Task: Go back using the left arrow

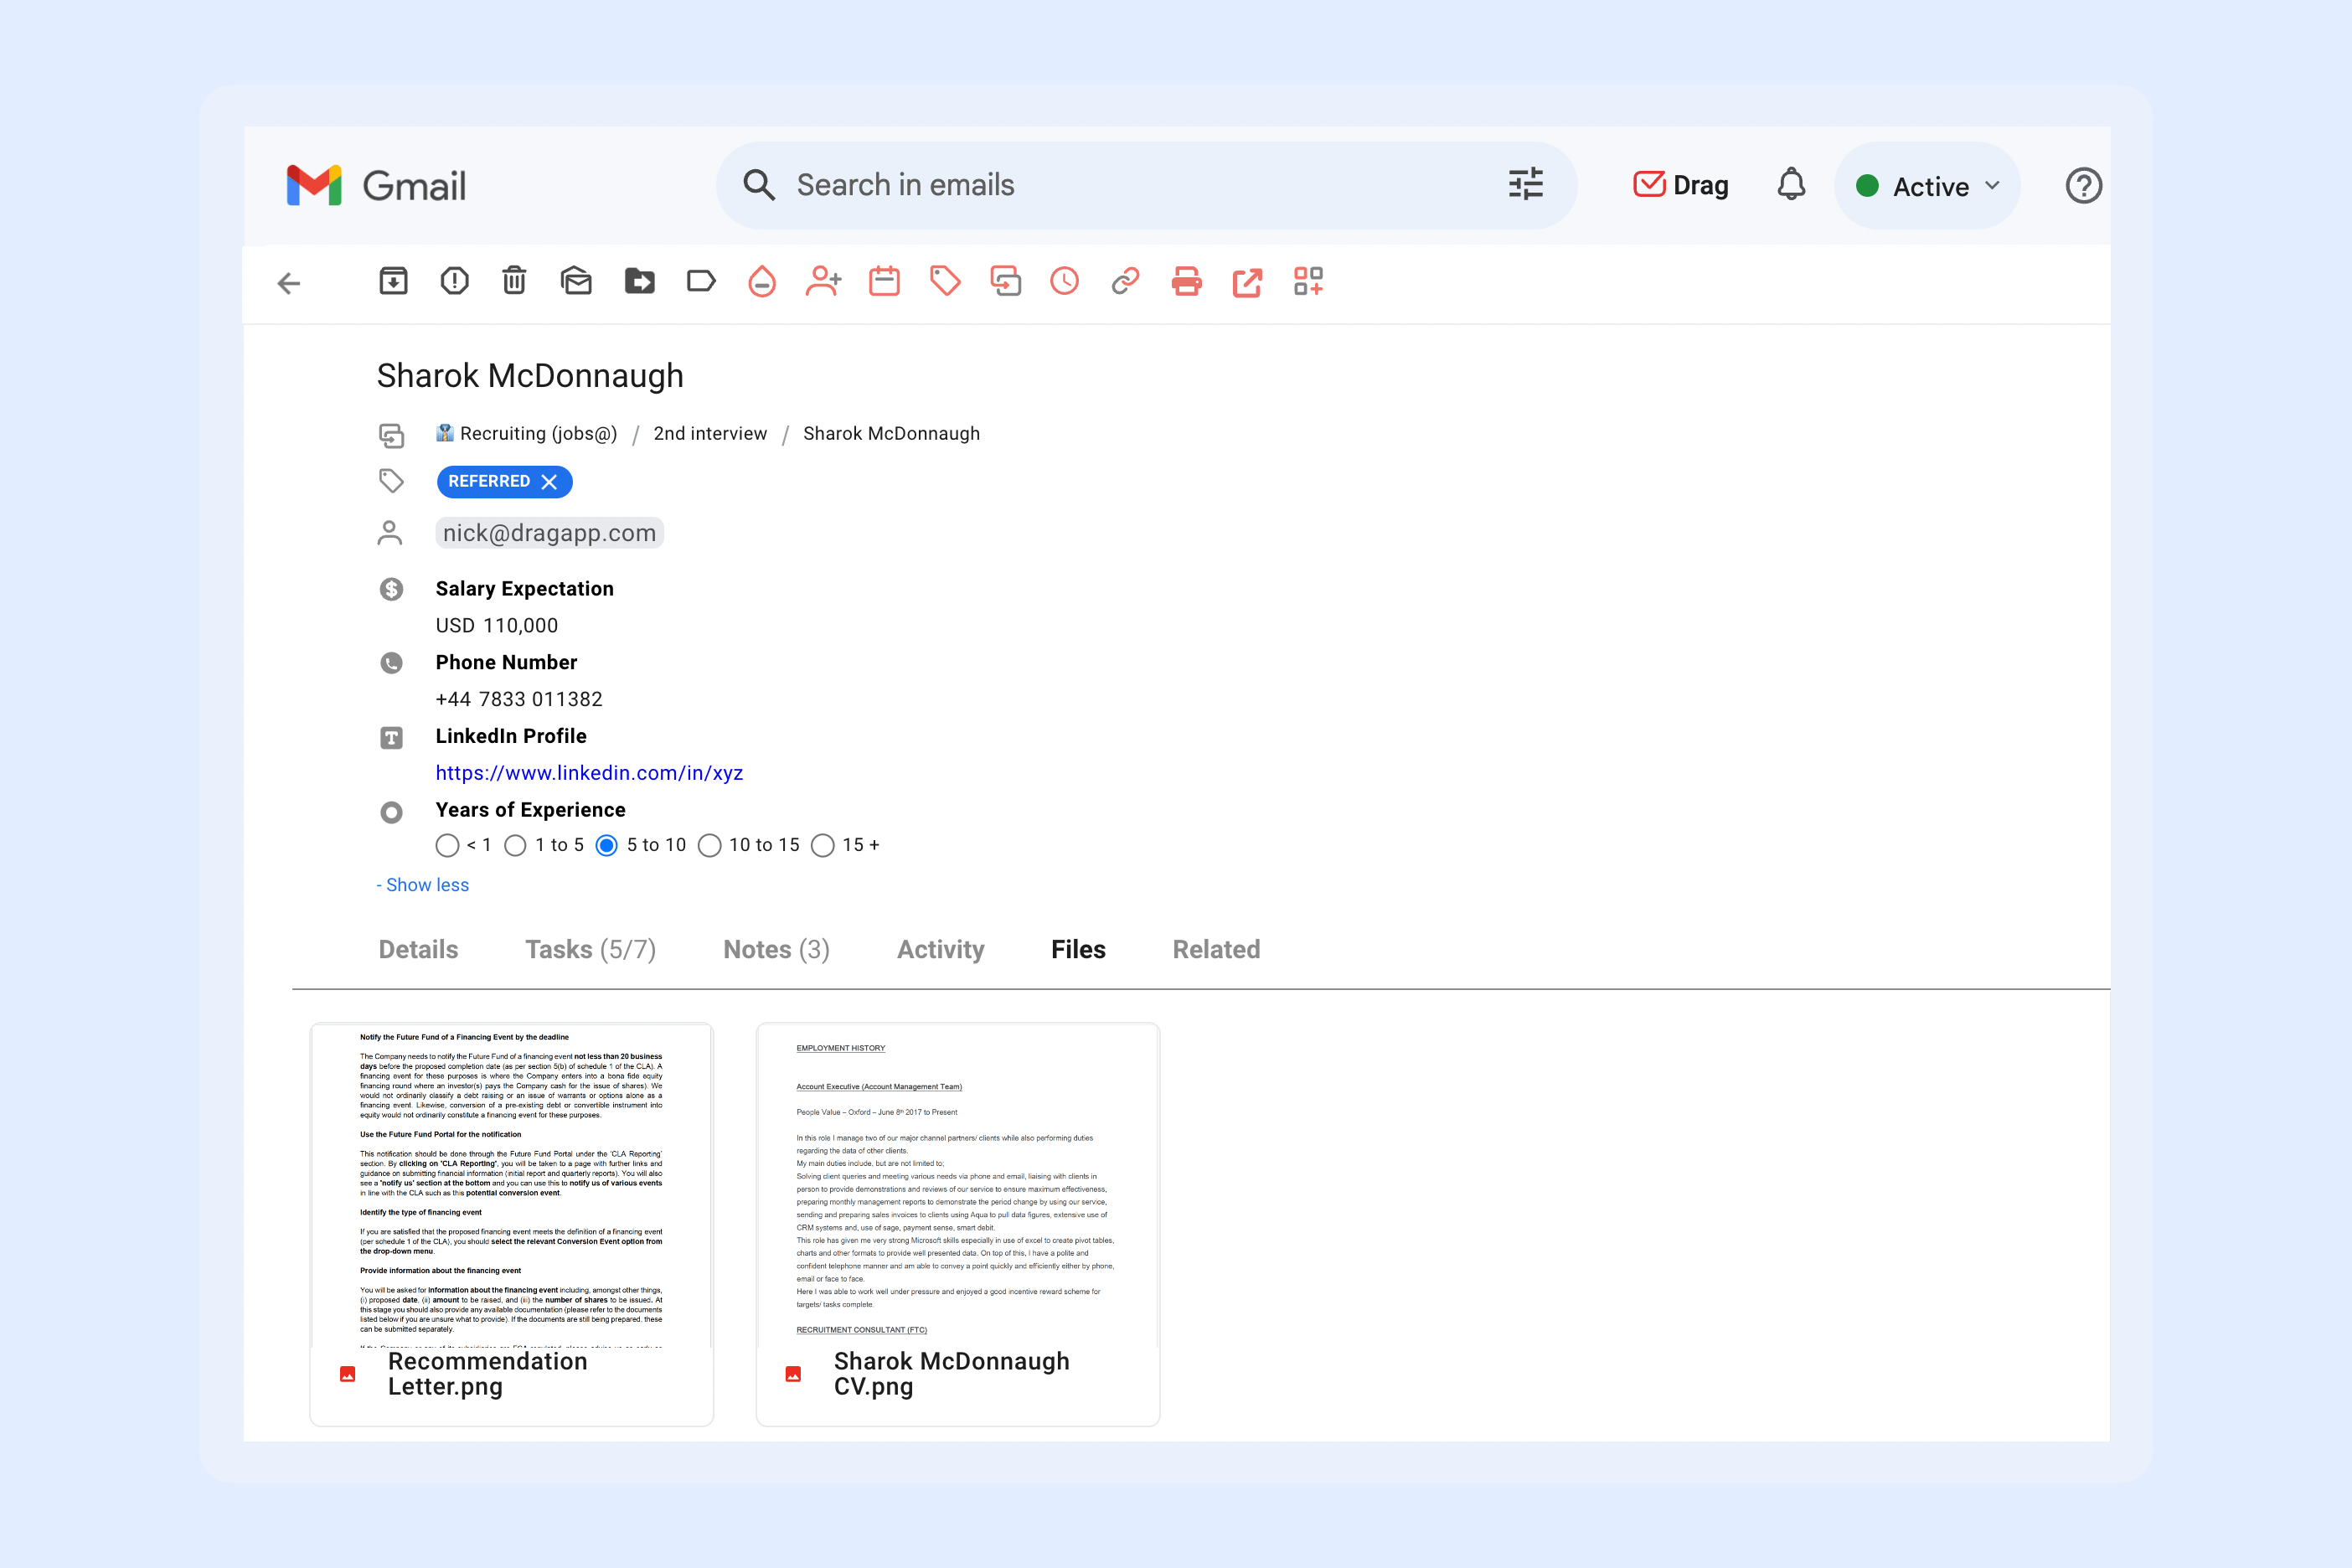Action: click(x=289, y=283)
